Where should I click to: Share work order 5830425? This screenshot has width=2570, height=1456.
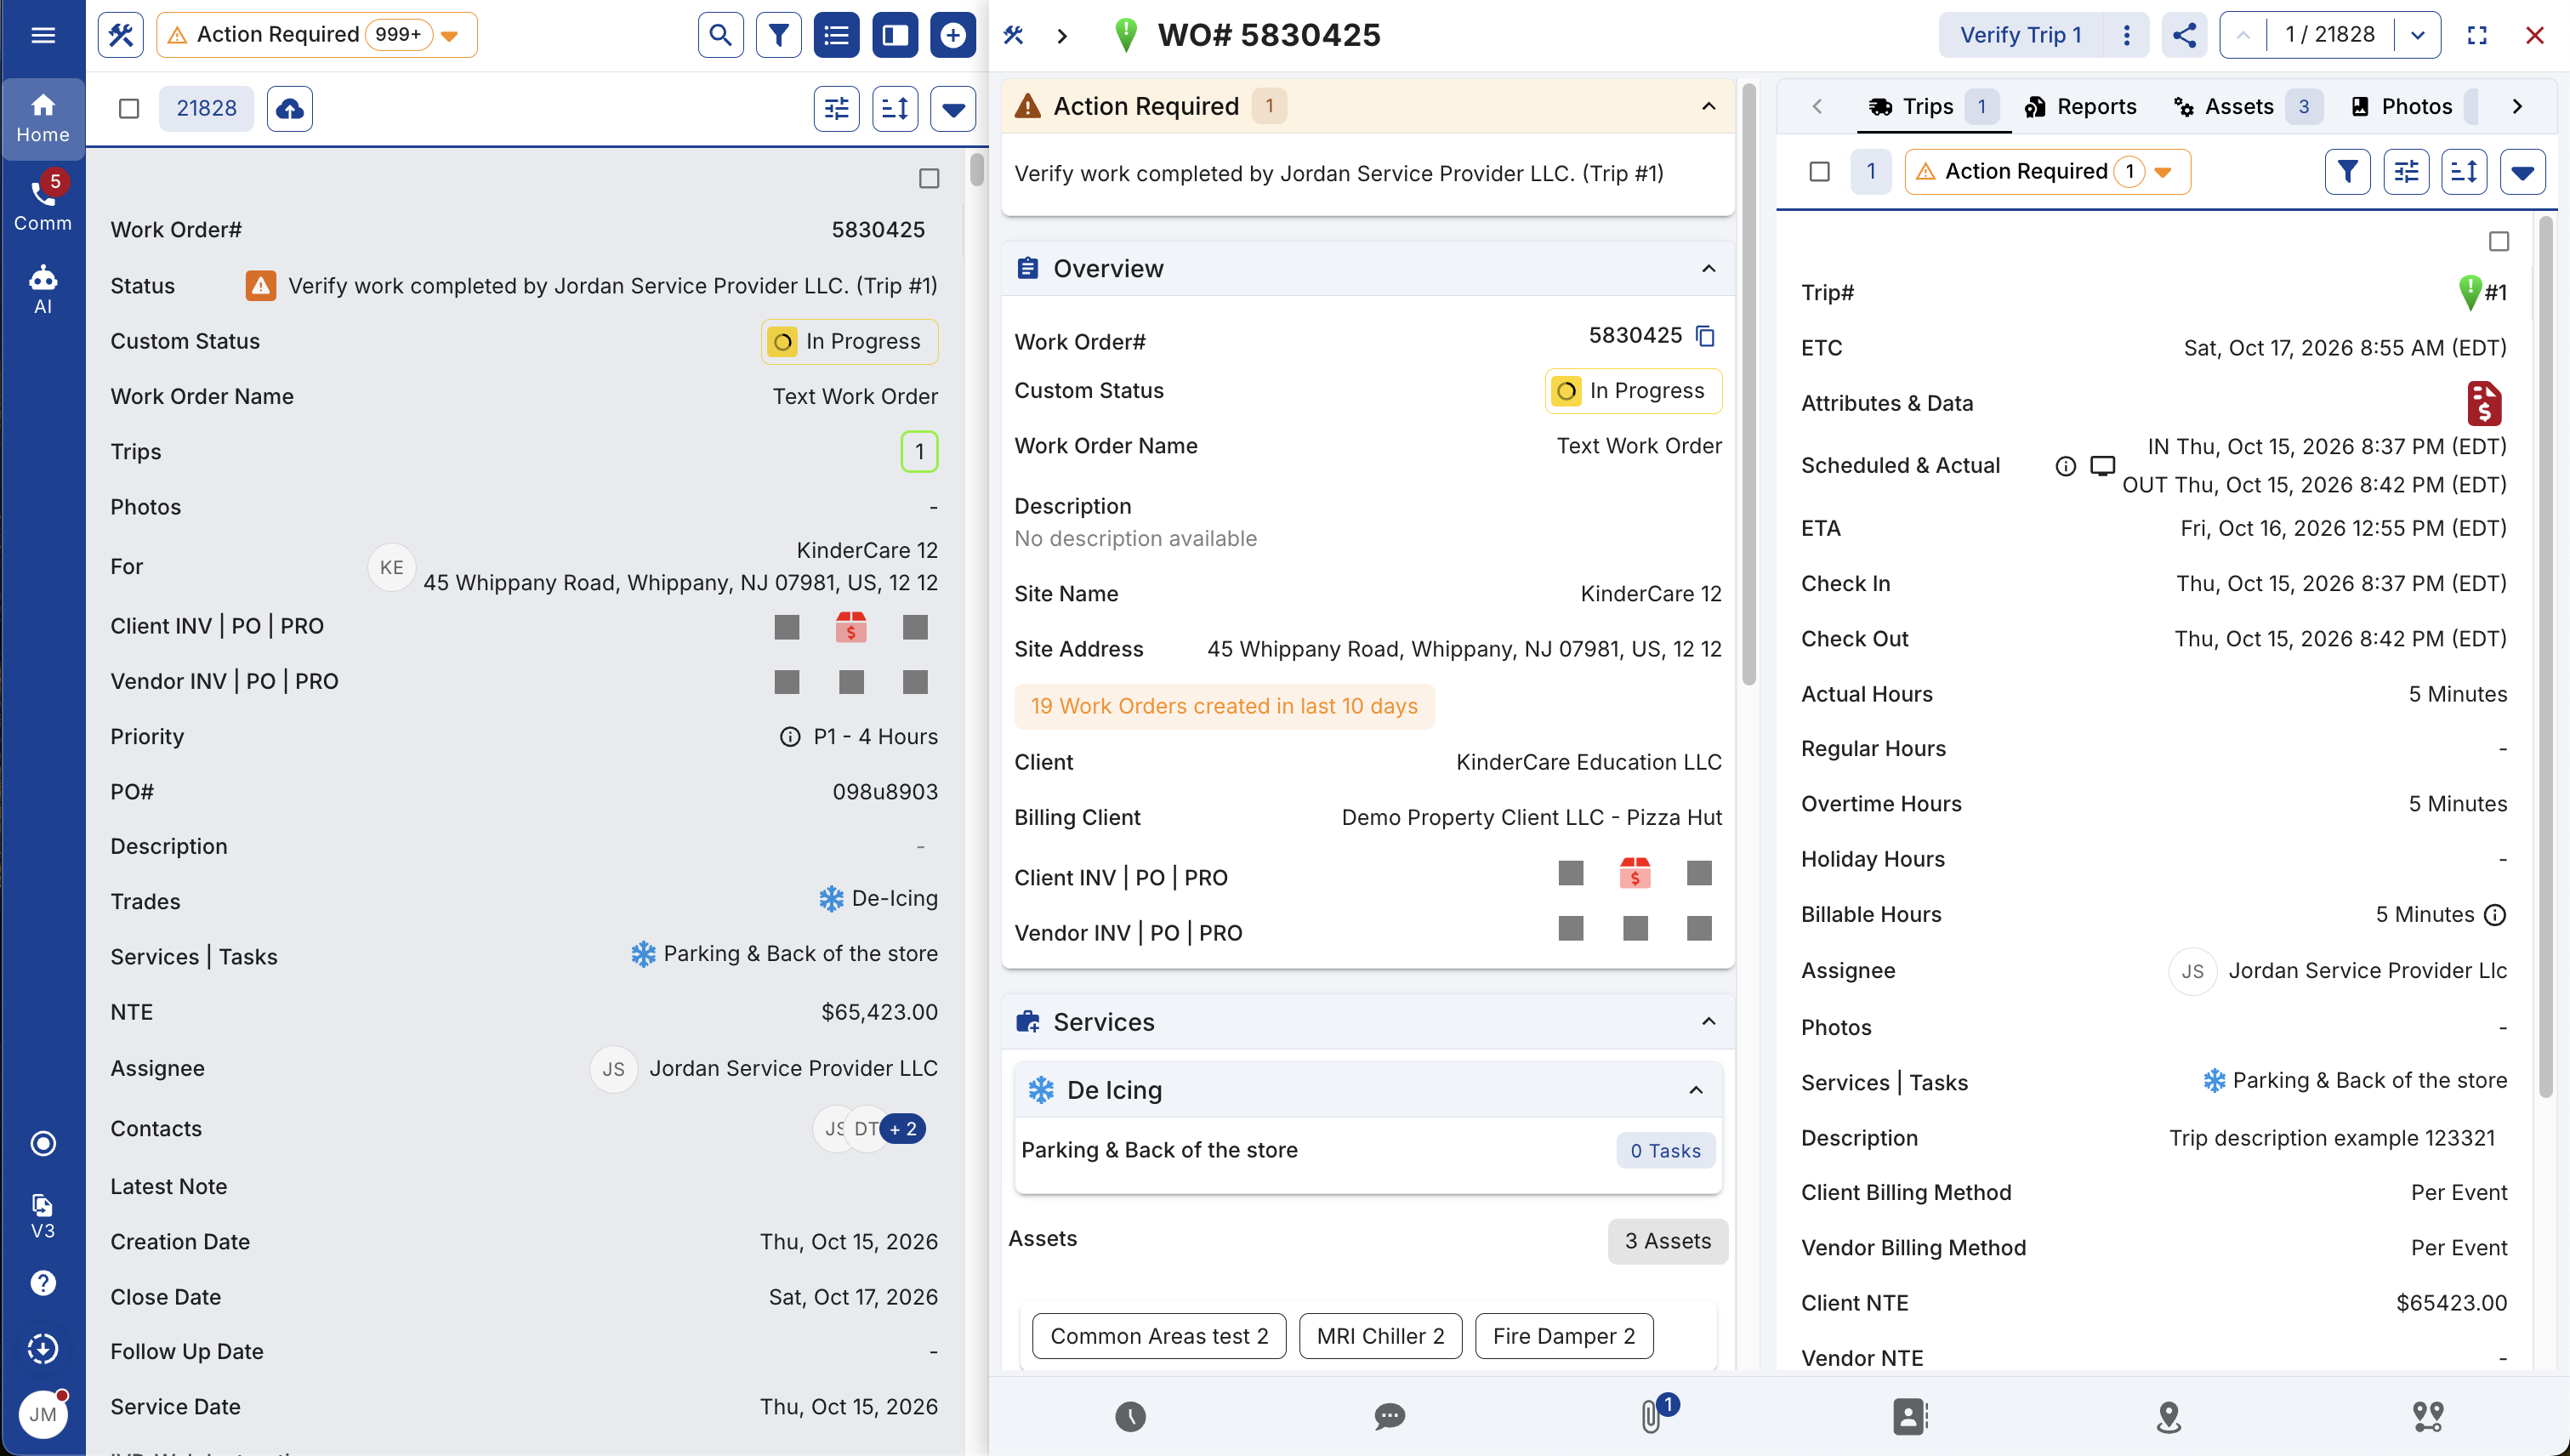(2184, 35)
